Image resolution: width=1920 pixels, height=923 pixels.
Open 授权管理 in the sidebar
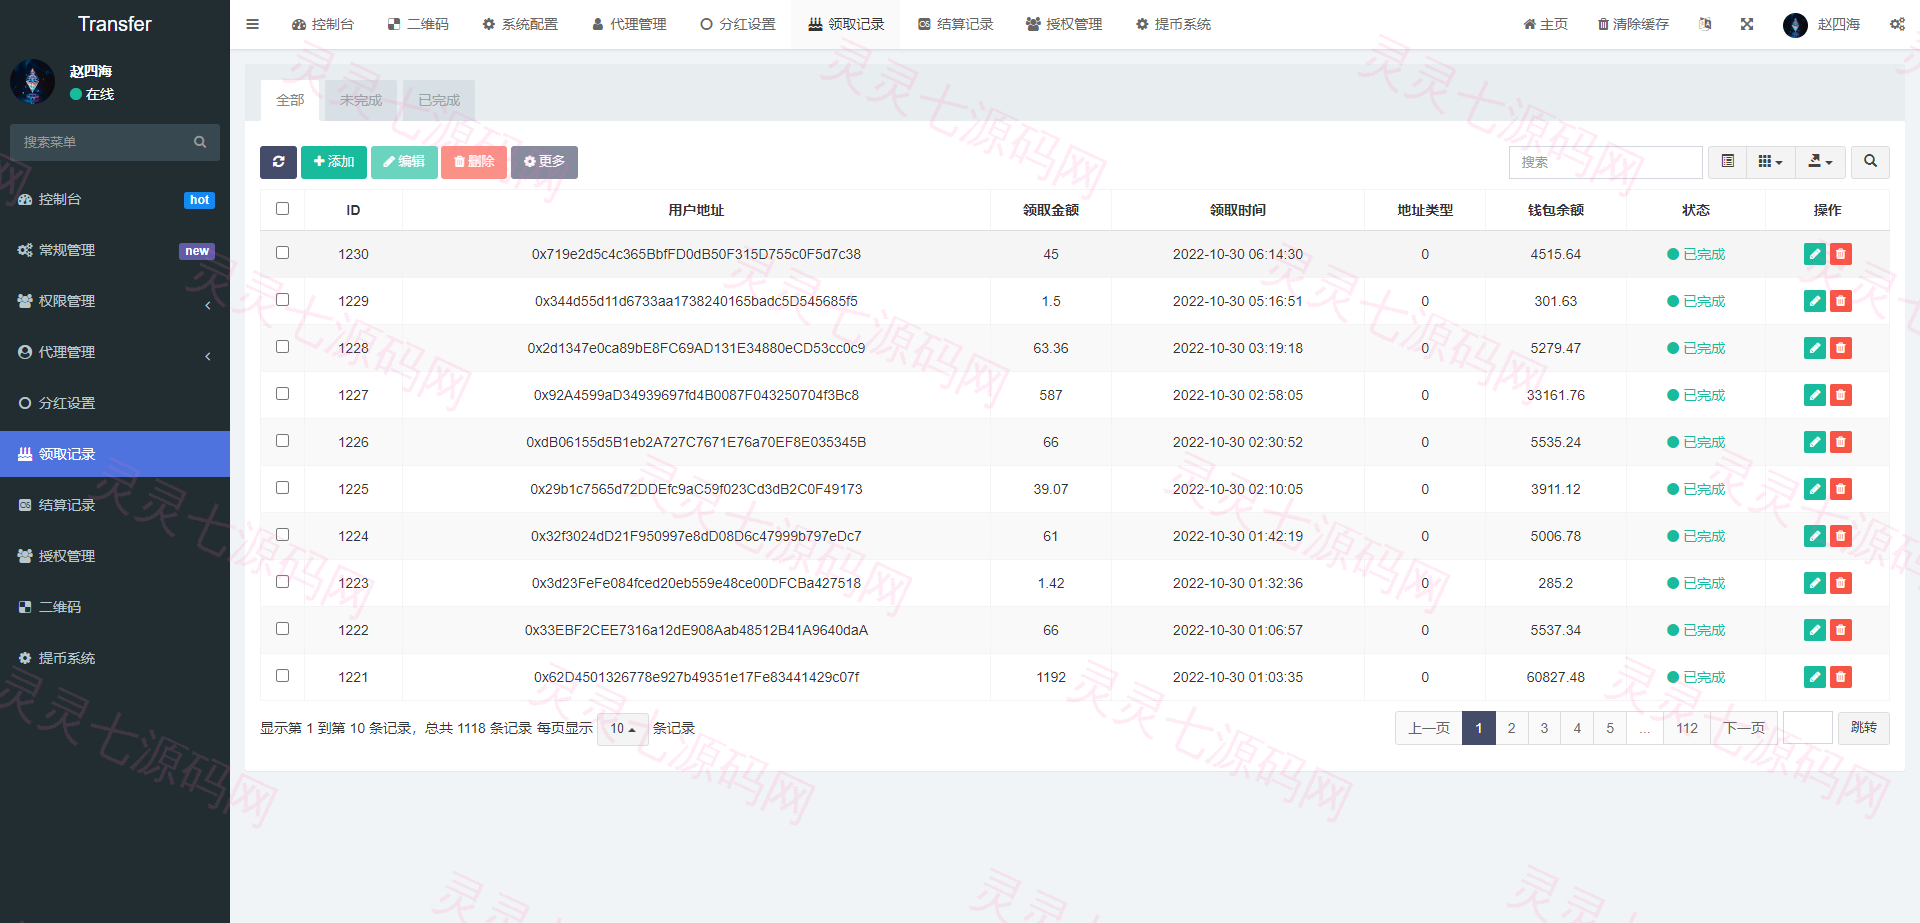[115, 556]
